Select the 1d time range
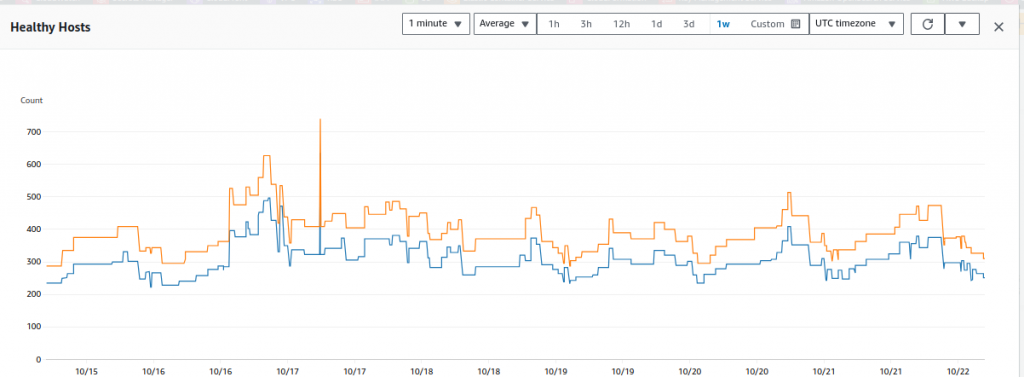1024x377 pixels. point(656,24)
